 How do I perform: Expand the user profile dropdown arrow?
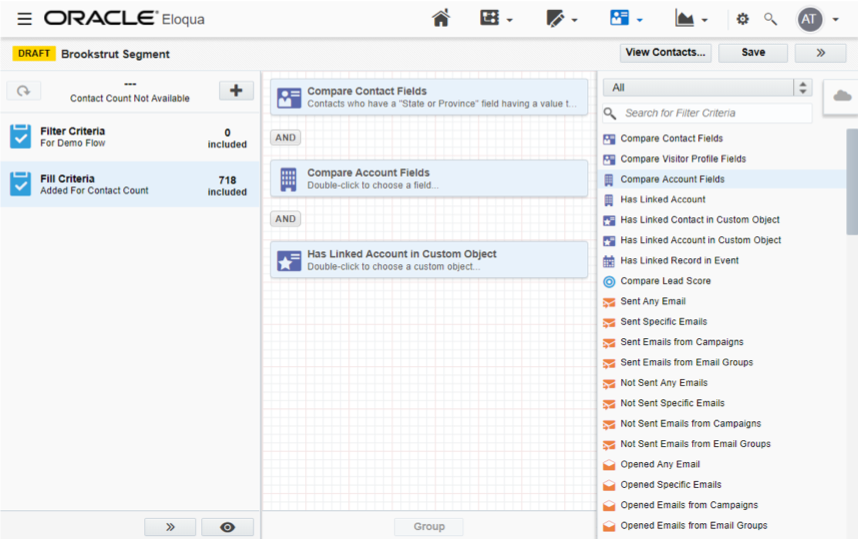coord(836,20)
